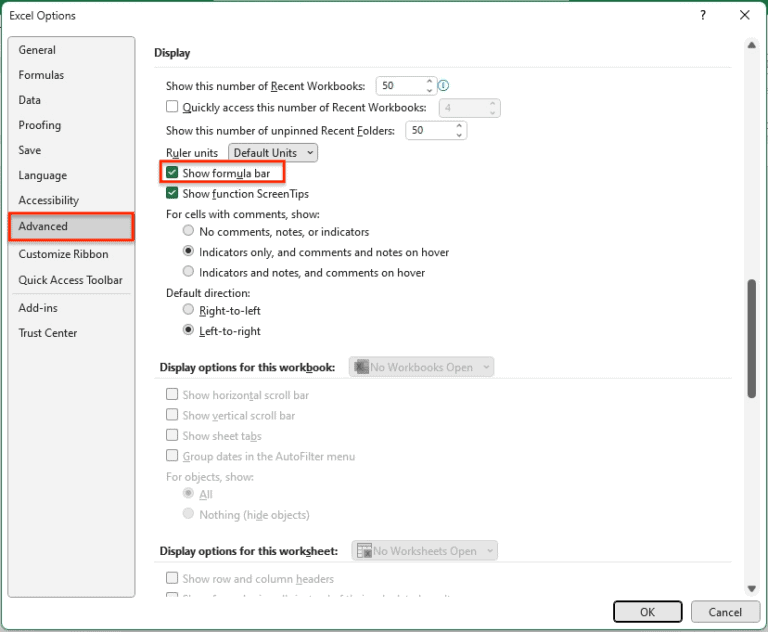Check Show row and column headers
This screenshot has width=768, height=632.
pos(172,578)
